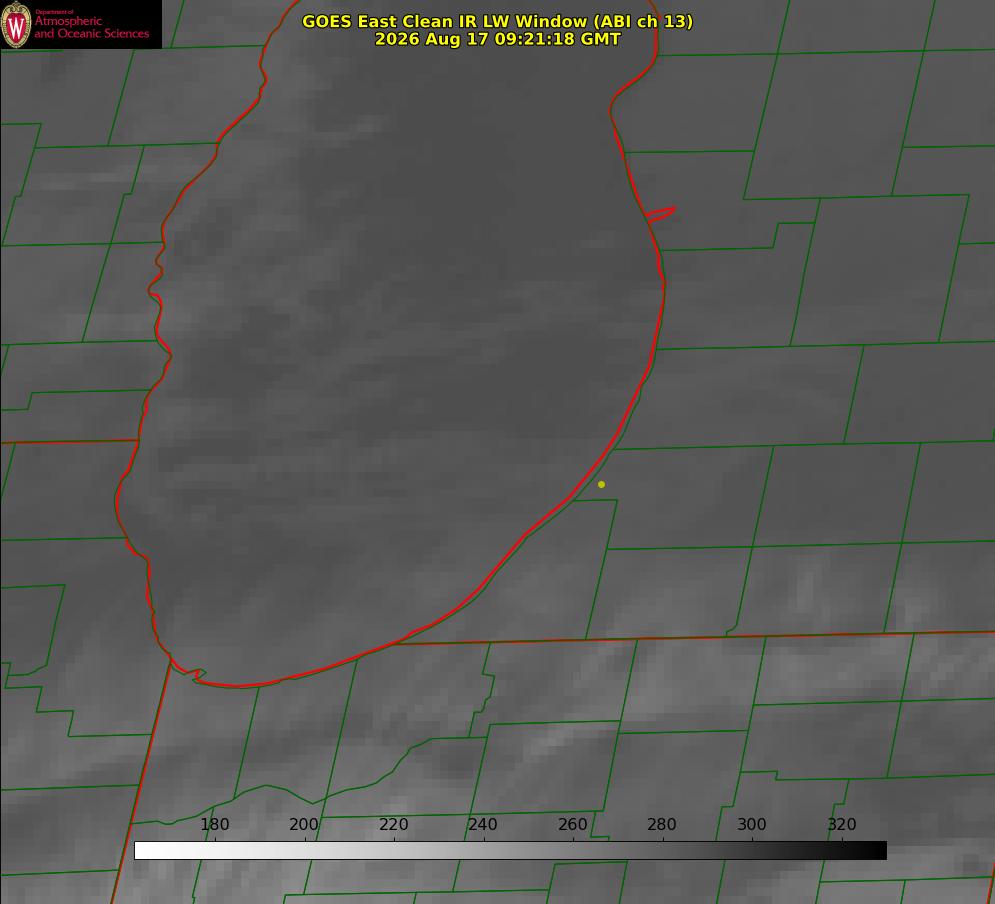Click the 2026 Aug 17 timestamp text
The image size is (995, 904).
(498, 39)
